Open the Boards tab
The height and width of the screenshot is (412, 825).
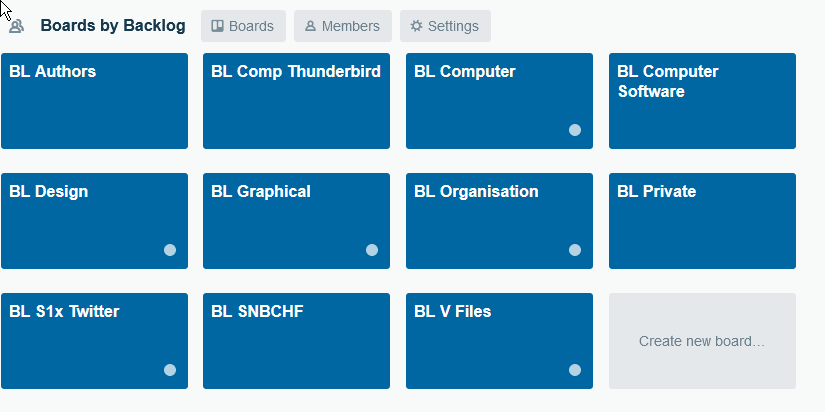(x=243, y=26)
